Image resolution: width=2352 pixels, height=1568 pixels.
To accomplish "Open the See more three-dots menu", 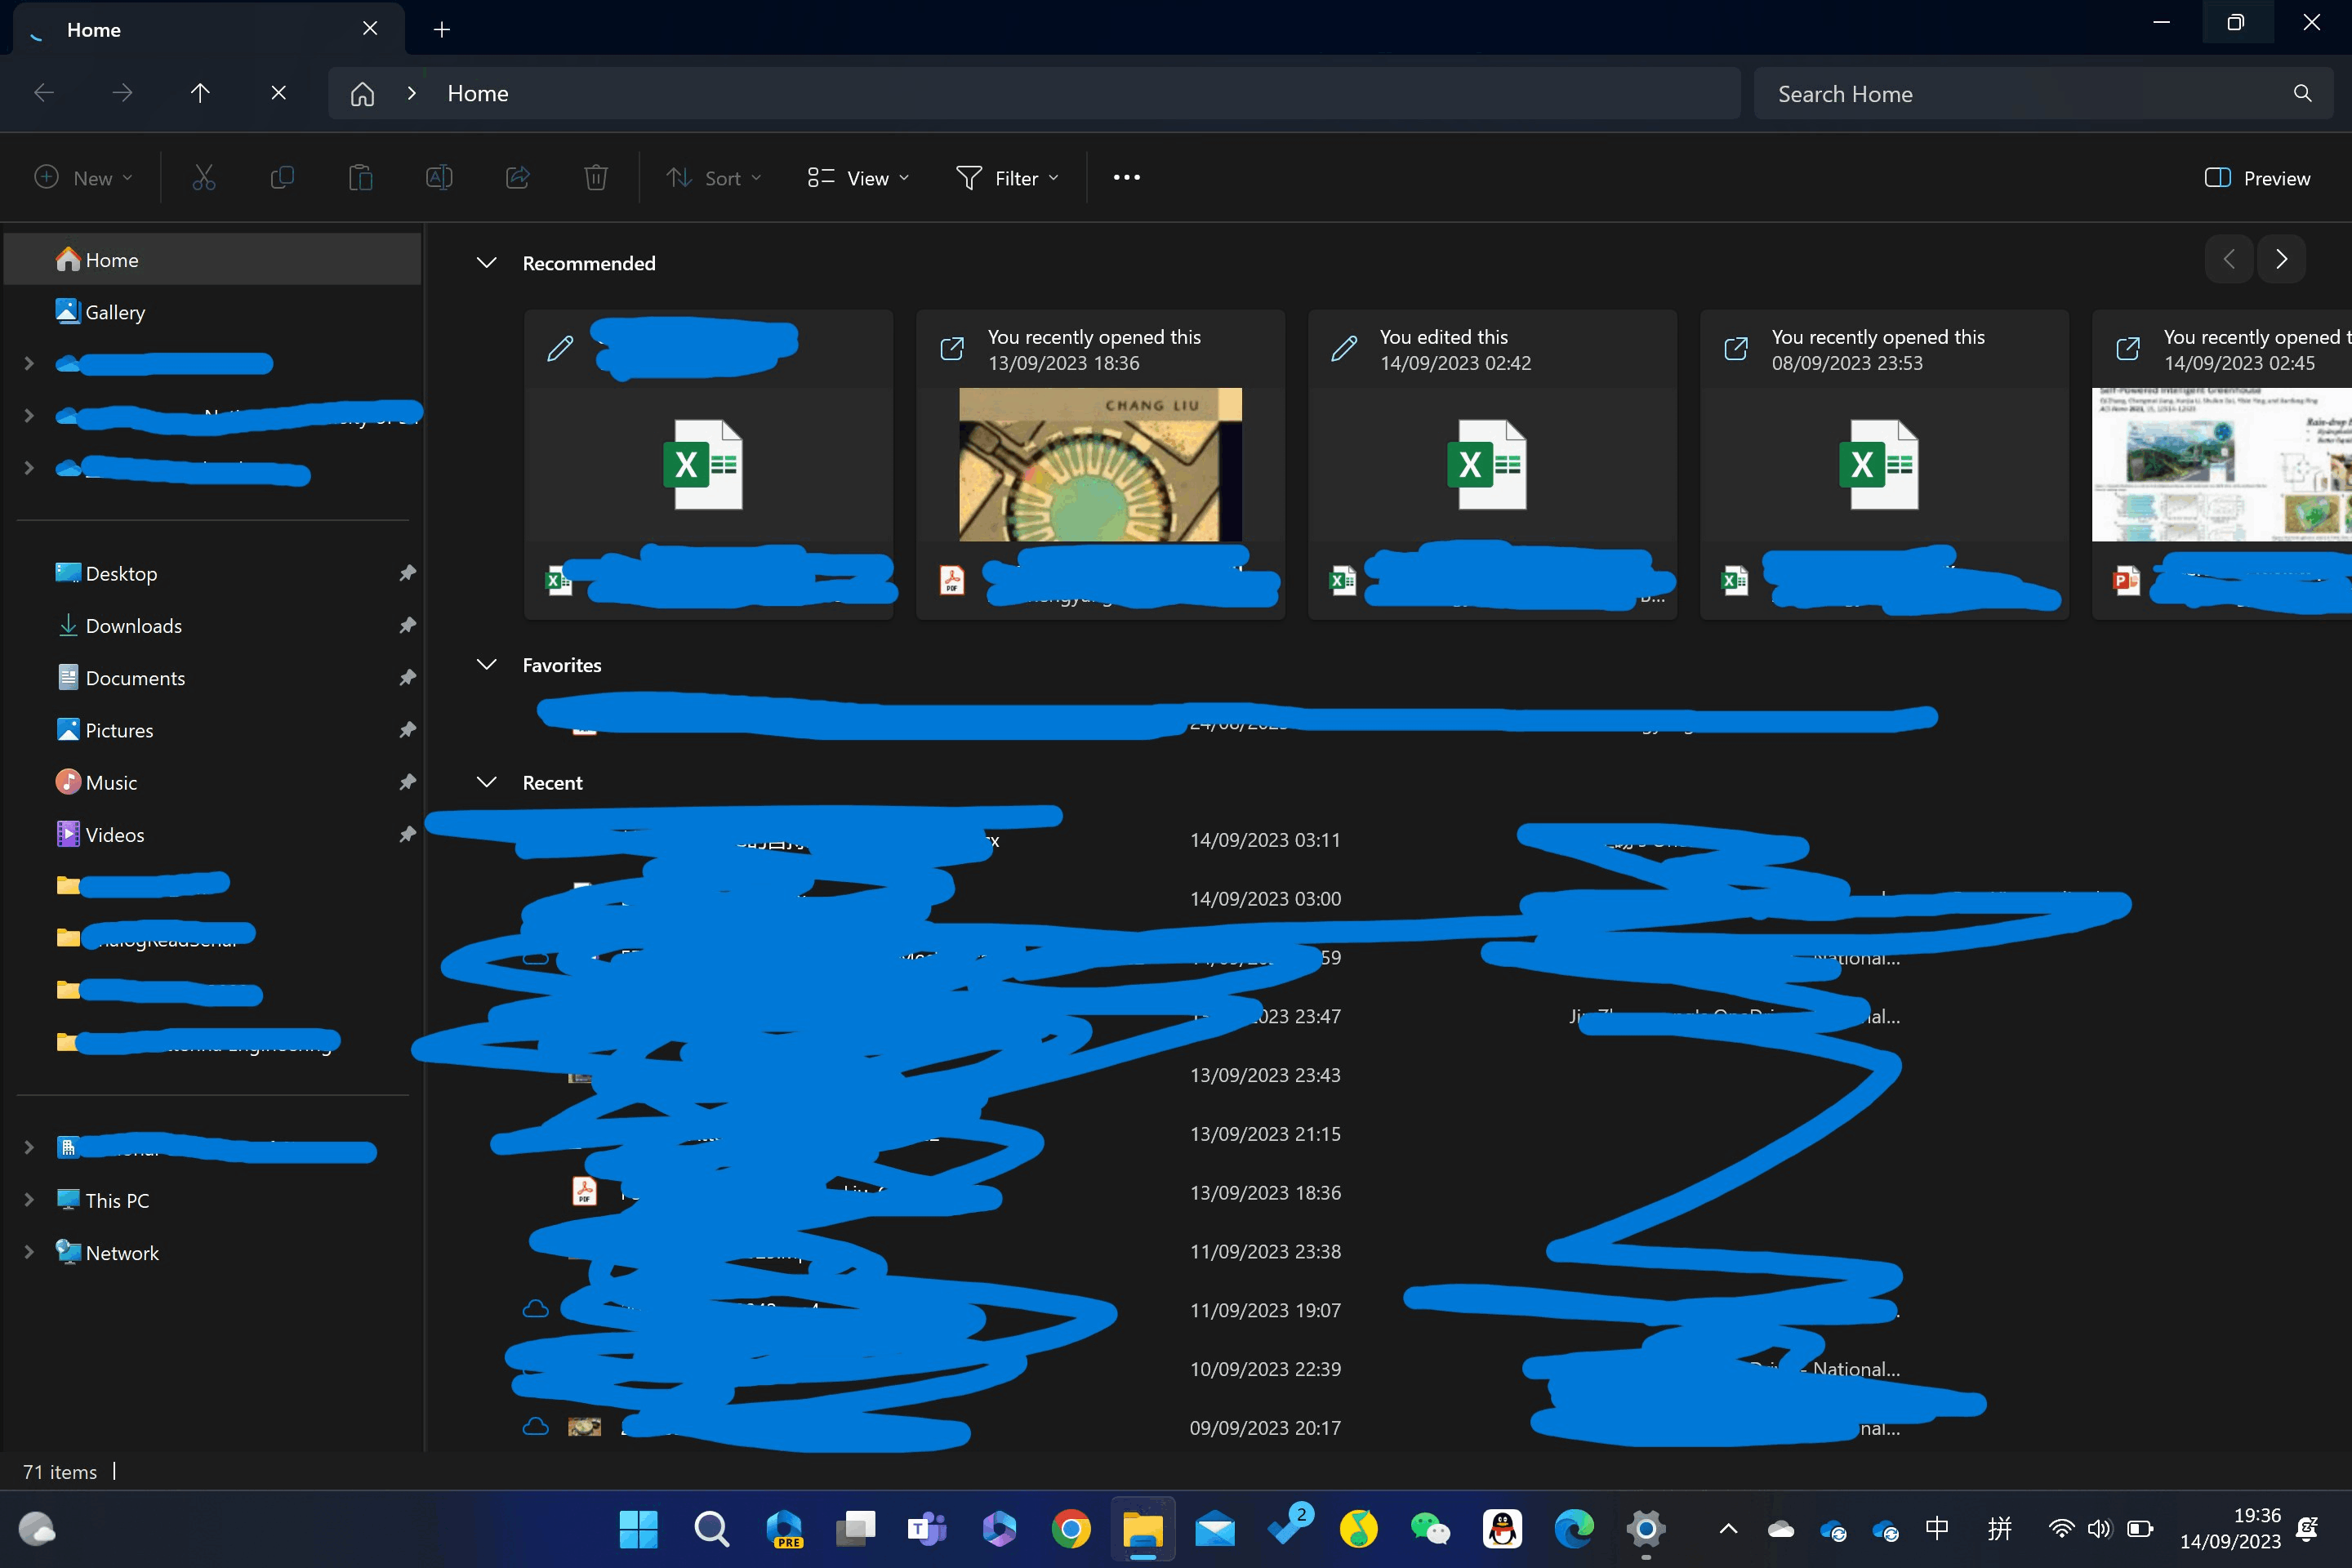I will tap(1126, 178).
